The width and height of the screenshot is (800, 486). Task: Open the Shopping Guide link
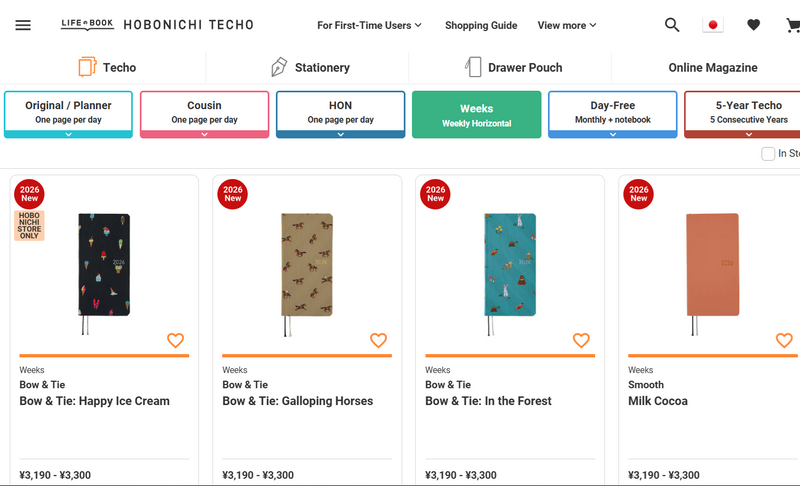[x=481, y=25]
